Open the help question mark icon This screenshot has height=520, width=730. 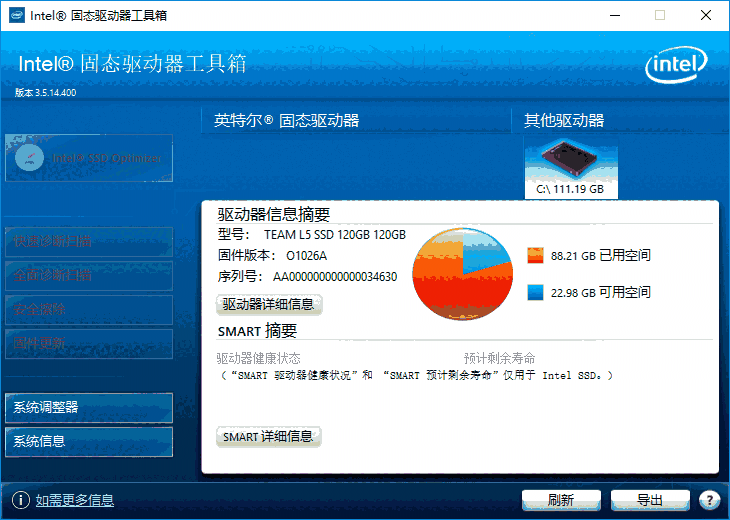pos(710,500)
